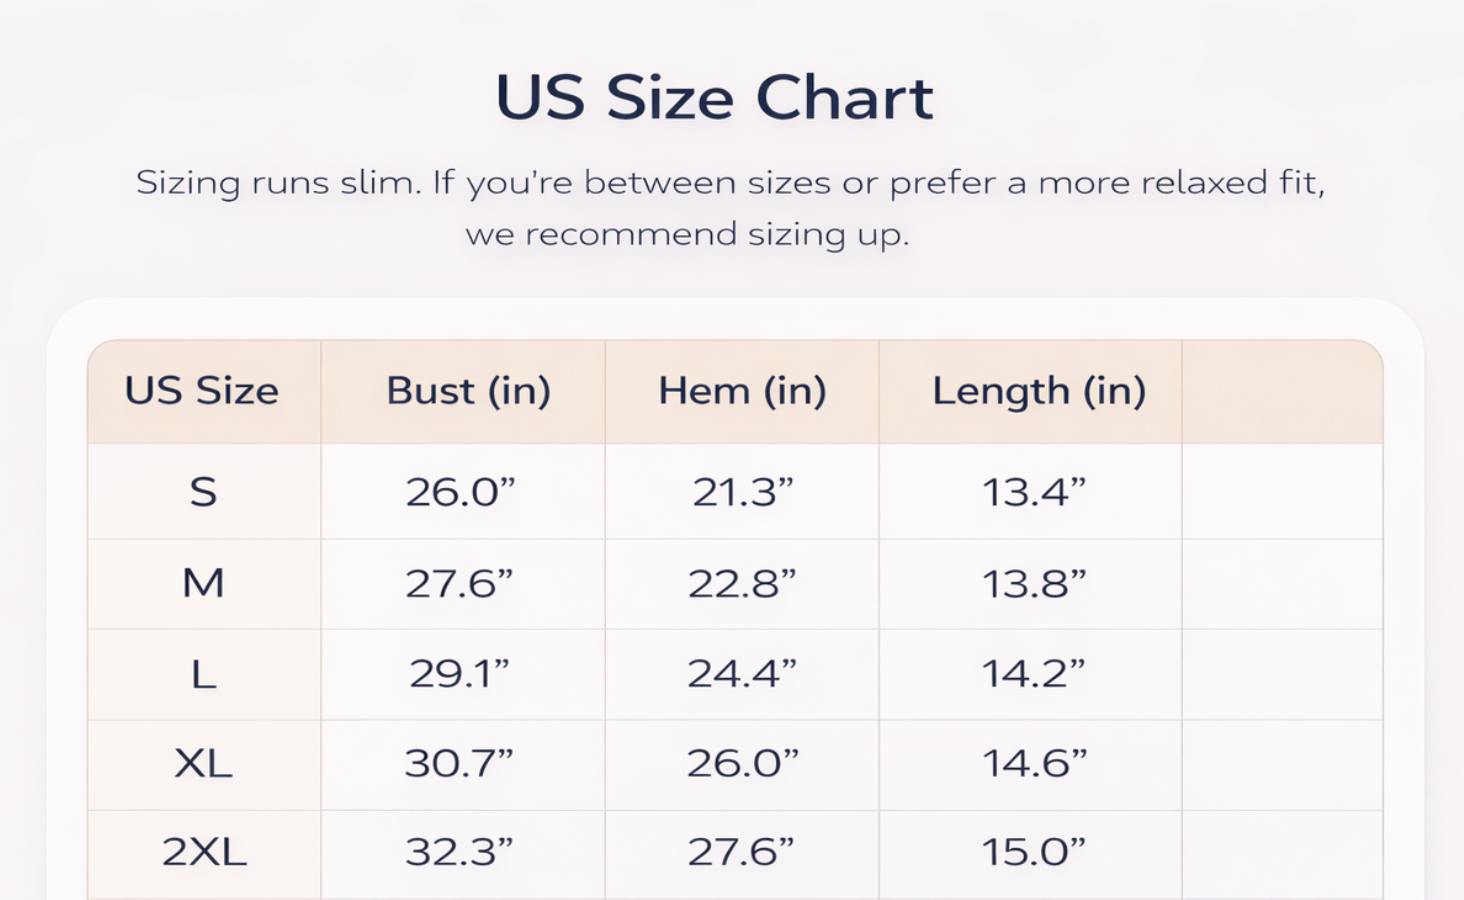
Task: Select the sizing runs slim note text
Action: (x=730, y=208)
